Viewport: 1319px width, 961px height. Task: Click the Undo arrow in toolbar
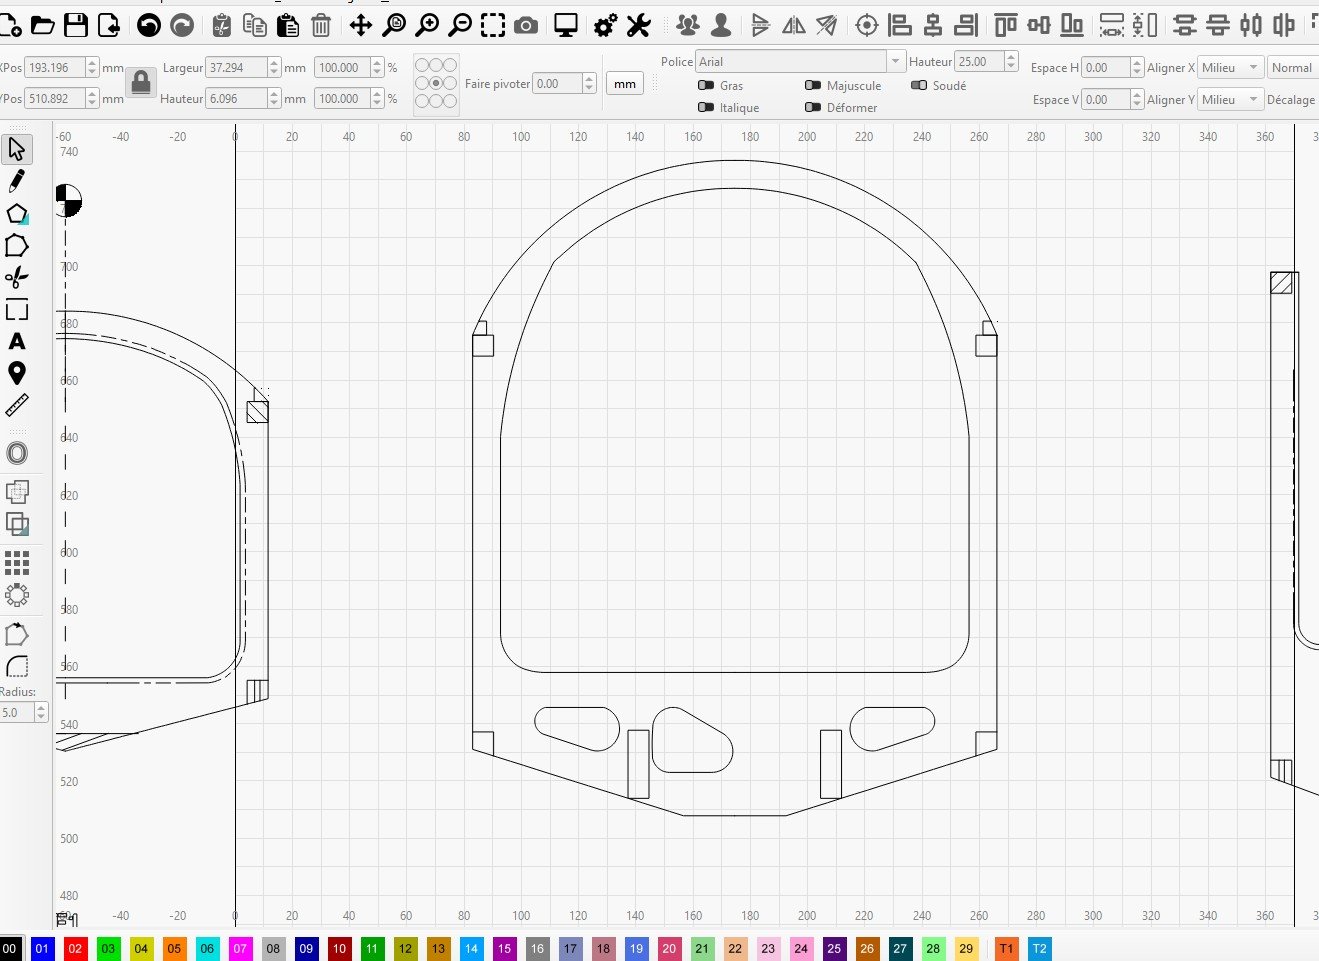coord(149,25)
